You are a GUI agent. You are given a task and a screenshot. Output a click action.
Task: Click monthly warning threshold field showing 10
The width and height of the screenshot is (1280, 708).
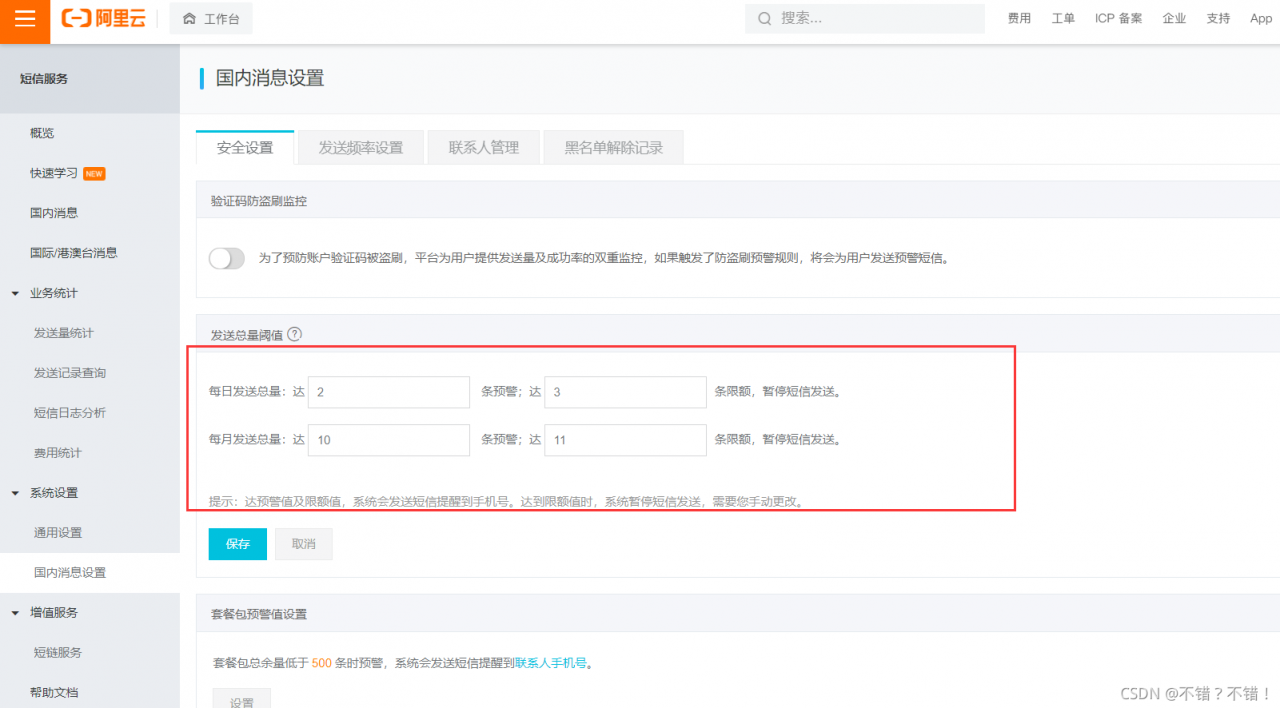tap(389, 440)
